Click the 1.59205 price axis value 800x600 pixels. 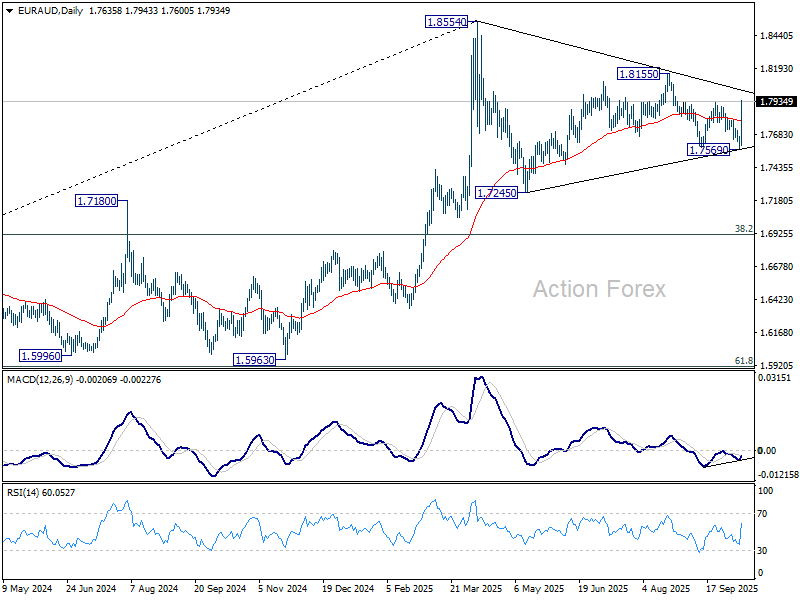(777, 365)
